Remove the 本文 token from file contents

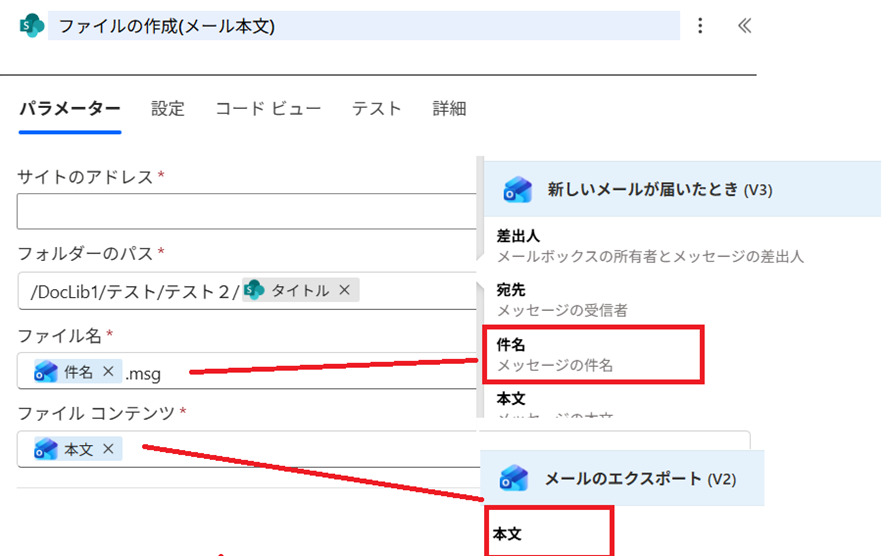coord(108,449)
